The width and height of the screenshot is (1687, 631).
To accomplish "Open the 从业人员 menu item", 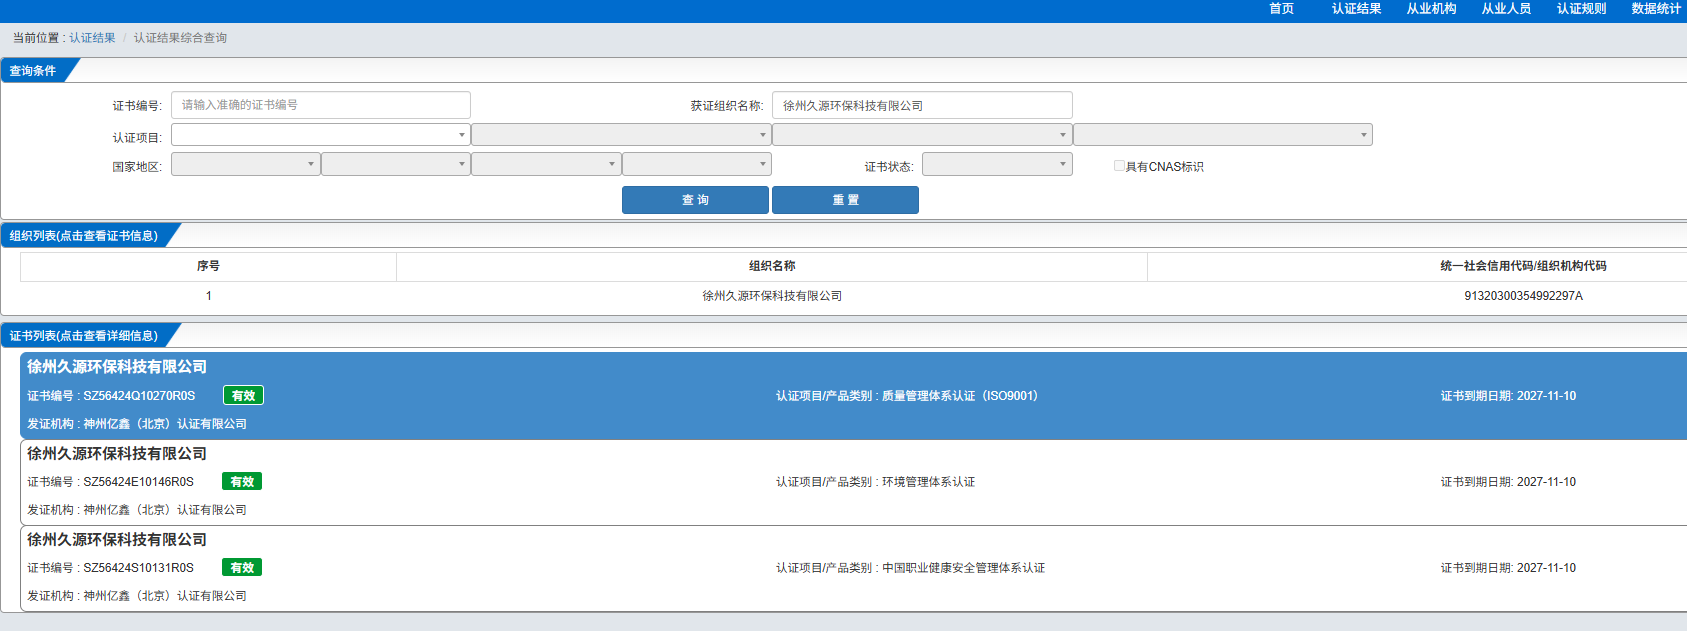I will click(x=1506, y=9).
